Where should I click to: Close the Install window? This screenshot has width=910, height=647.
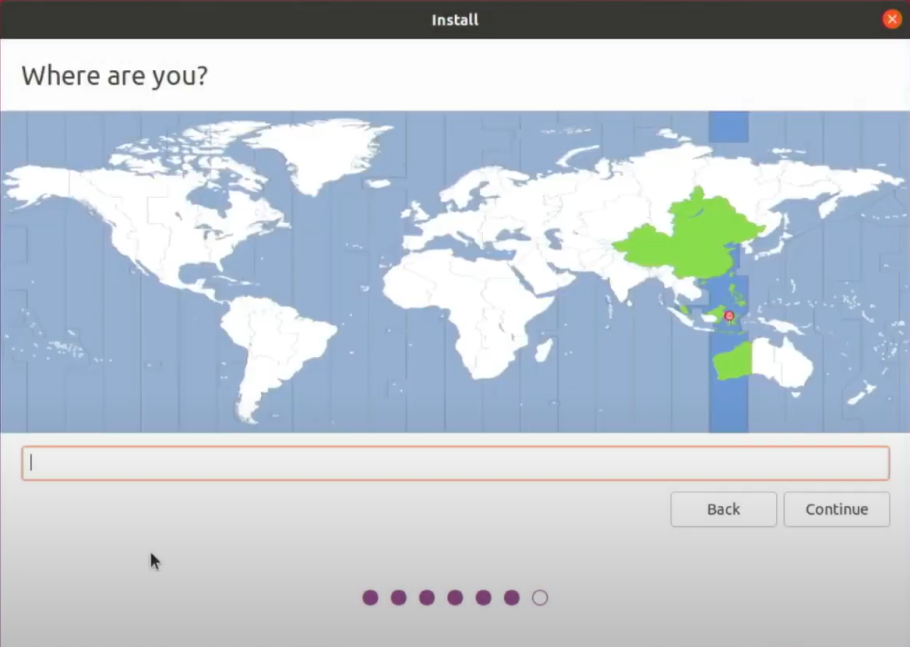(891, 19)
